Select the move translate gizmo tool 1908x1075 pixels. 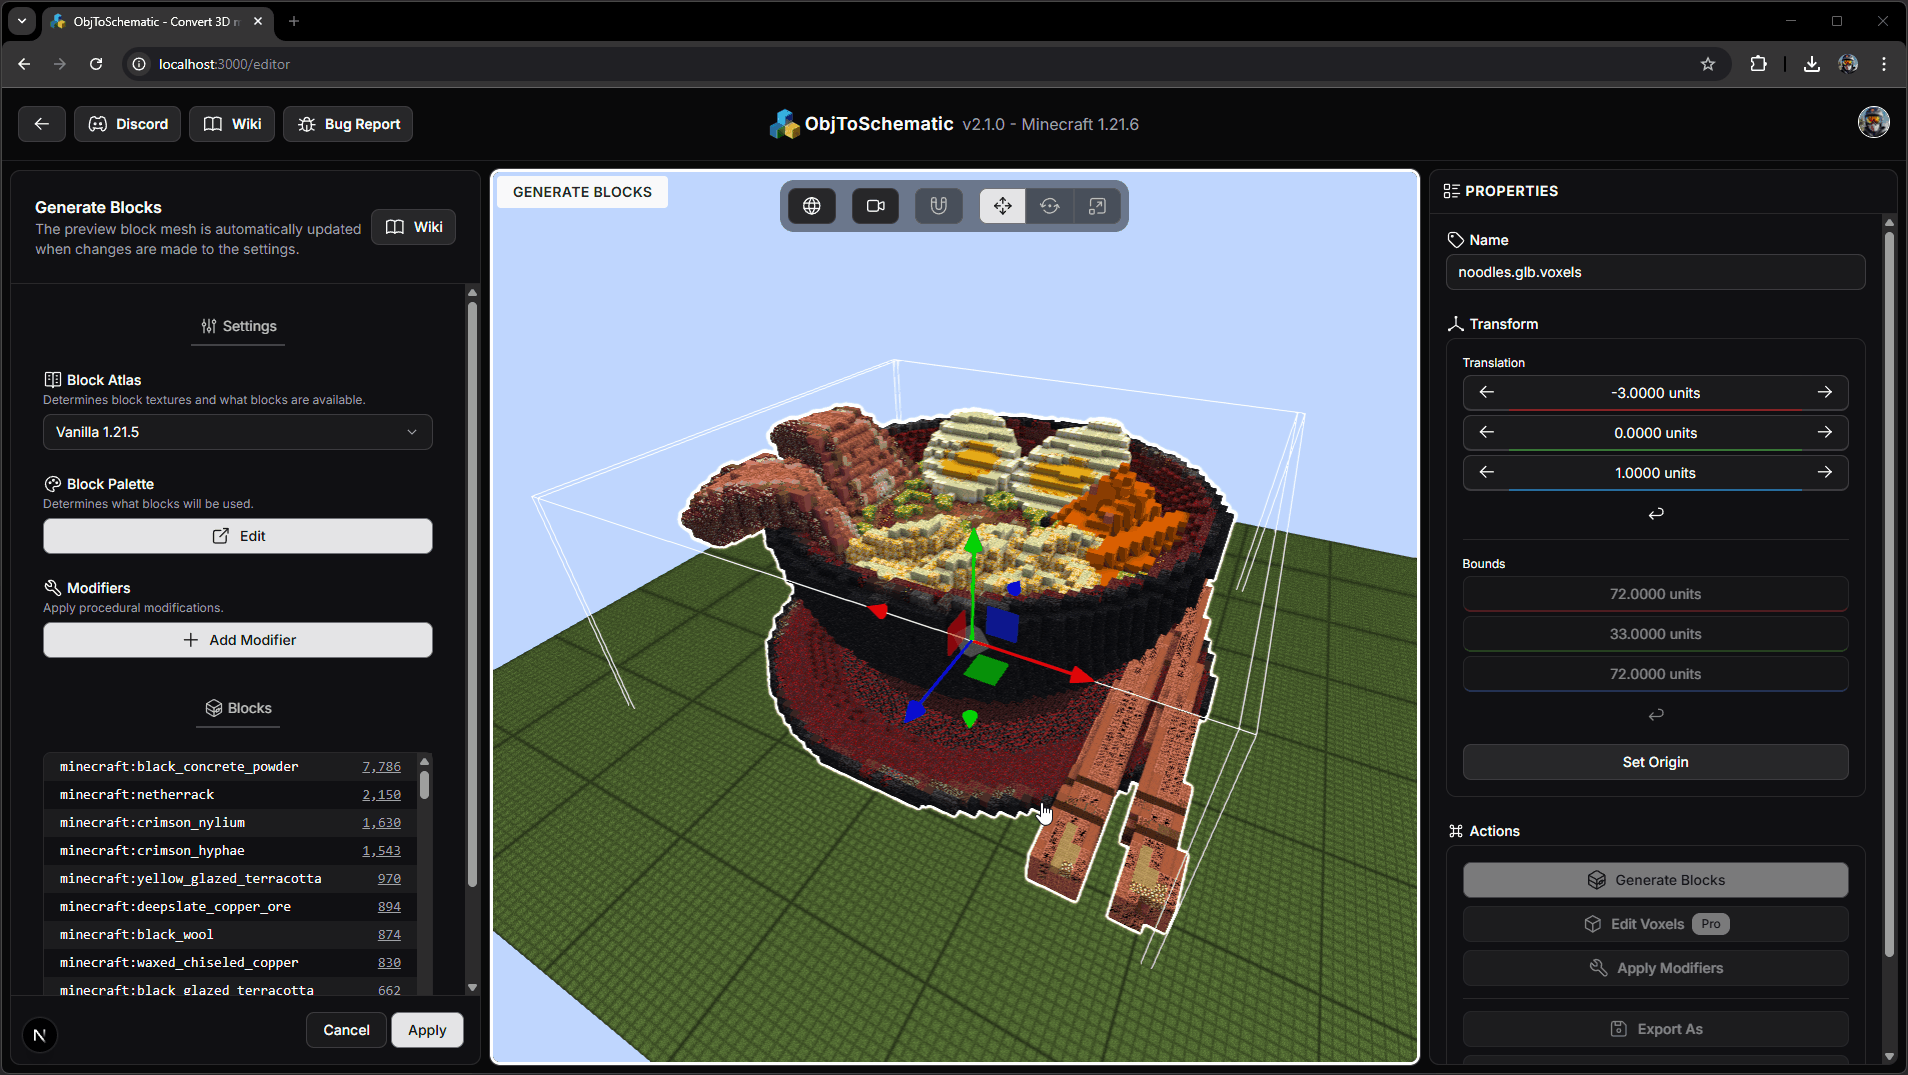tap(1002, 206)
